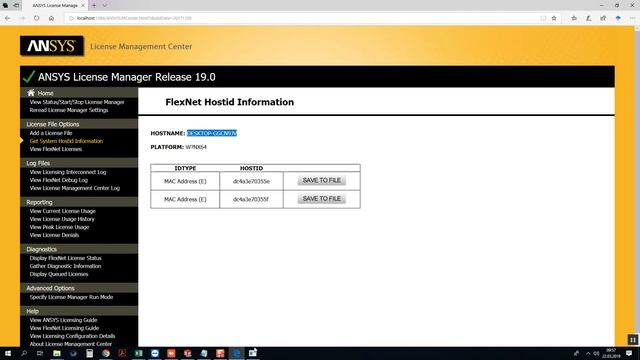Open View ANSYS Licensing Guide
Screen dimensions: 640x360
click(x=63, y=320)
